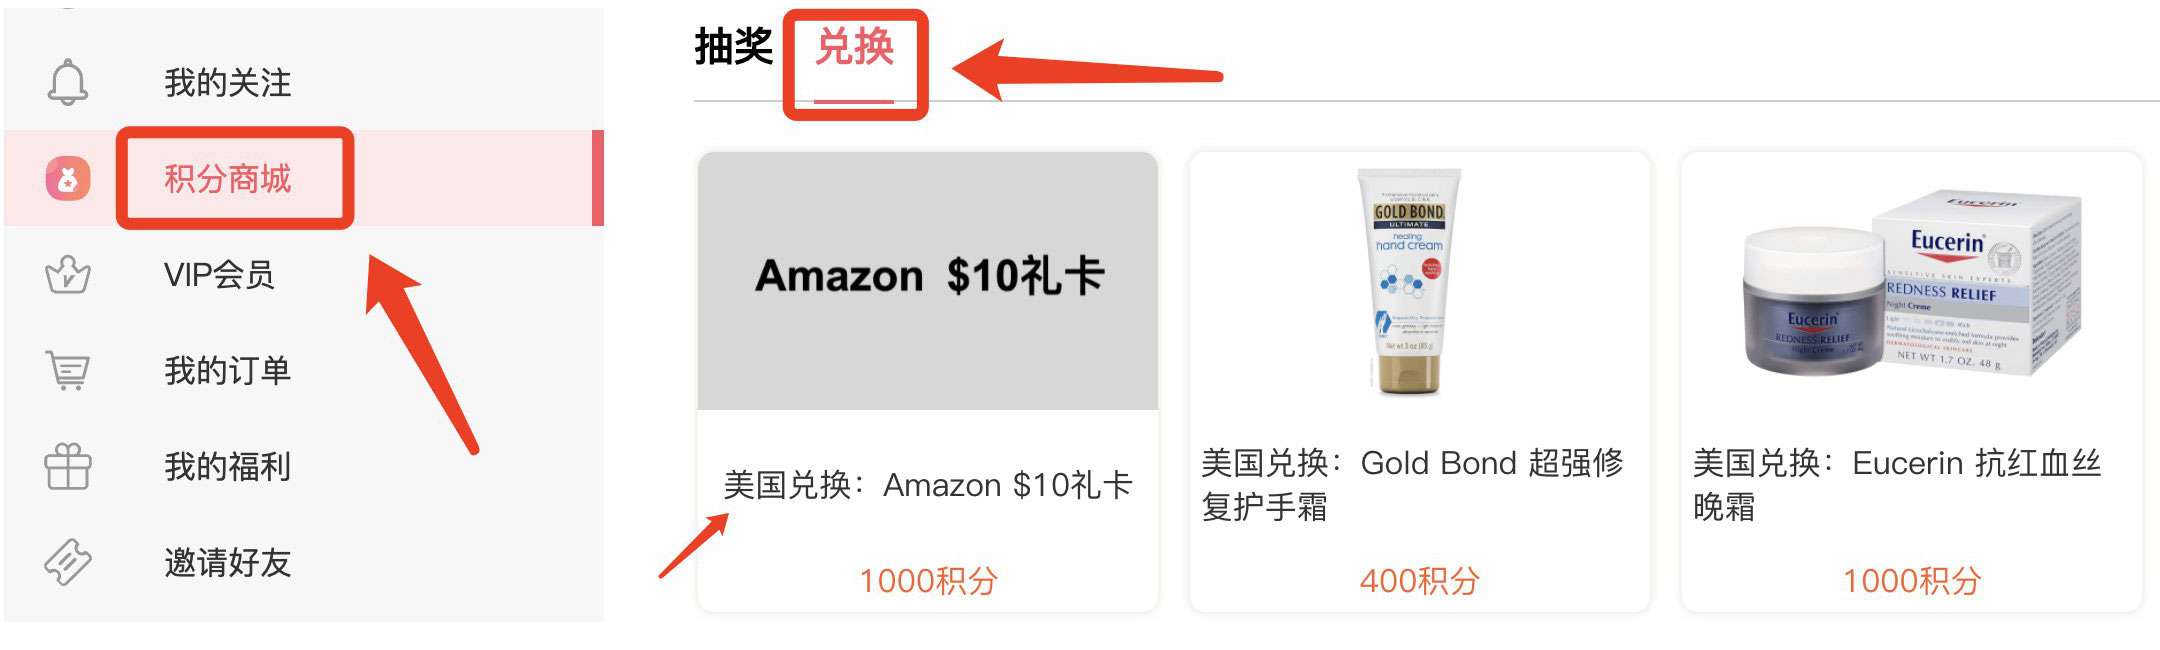Open the Amazon $10礼卡 image card
The width and height of the screenshot is (2160, 650).
pyautogui.click(x=928, y=281)
